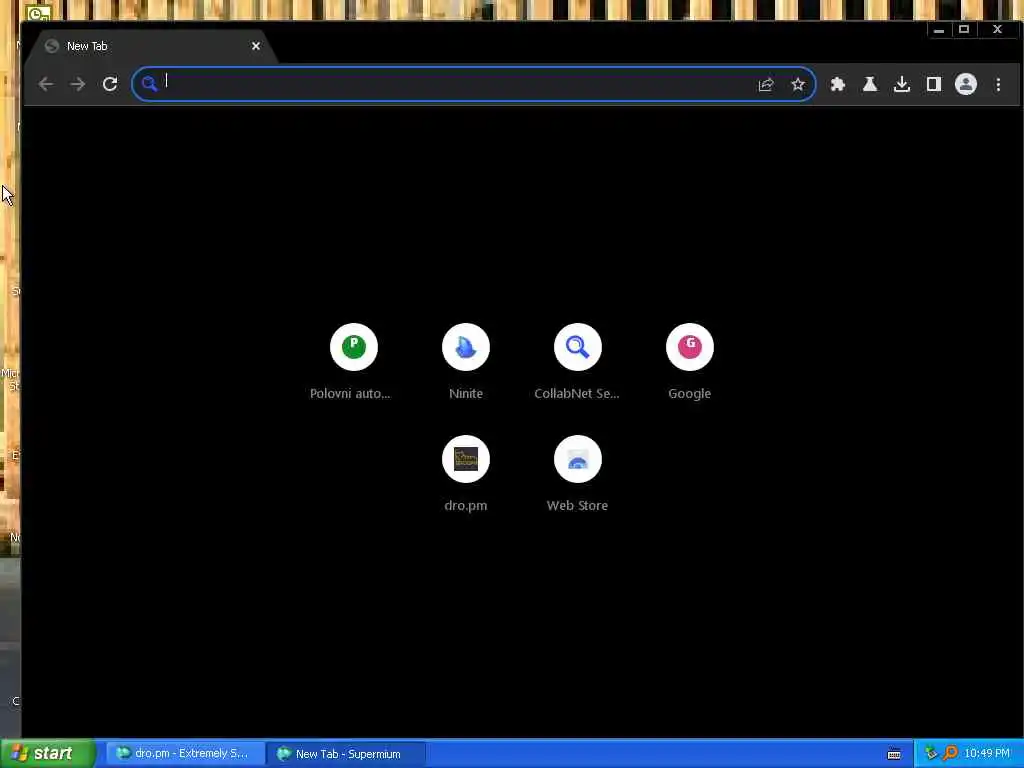This screenshot has width=1024, height=768.
Task: Open the dro.pm shortcut
Action: tap(466, 474)
